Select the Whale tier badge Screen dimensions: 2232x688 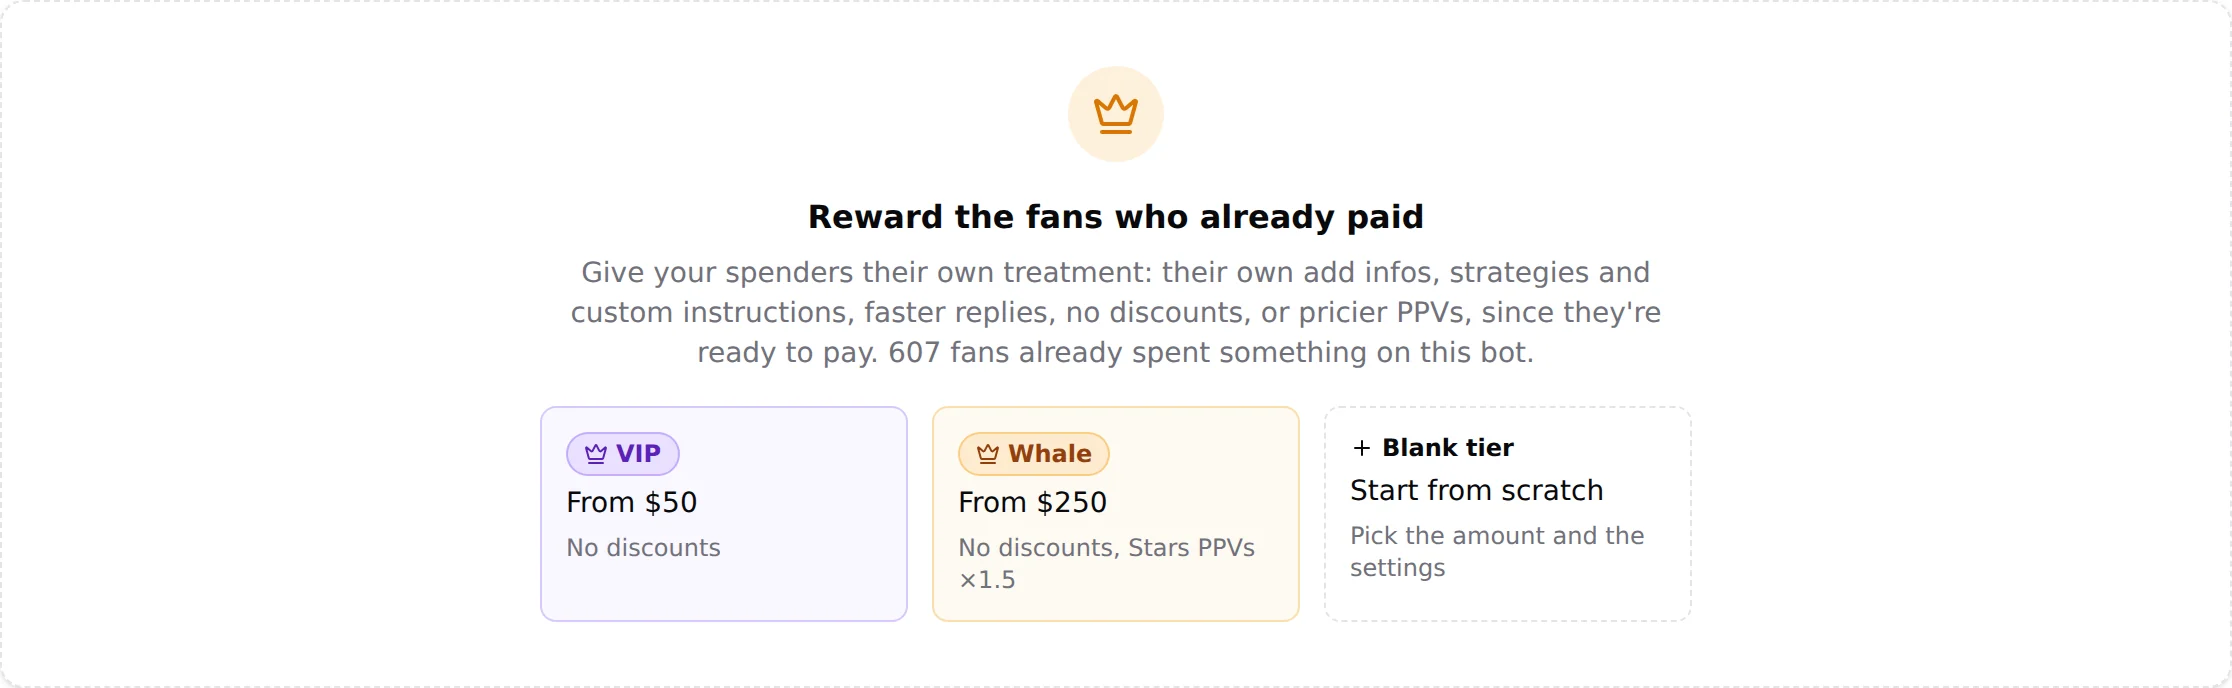1034,454
